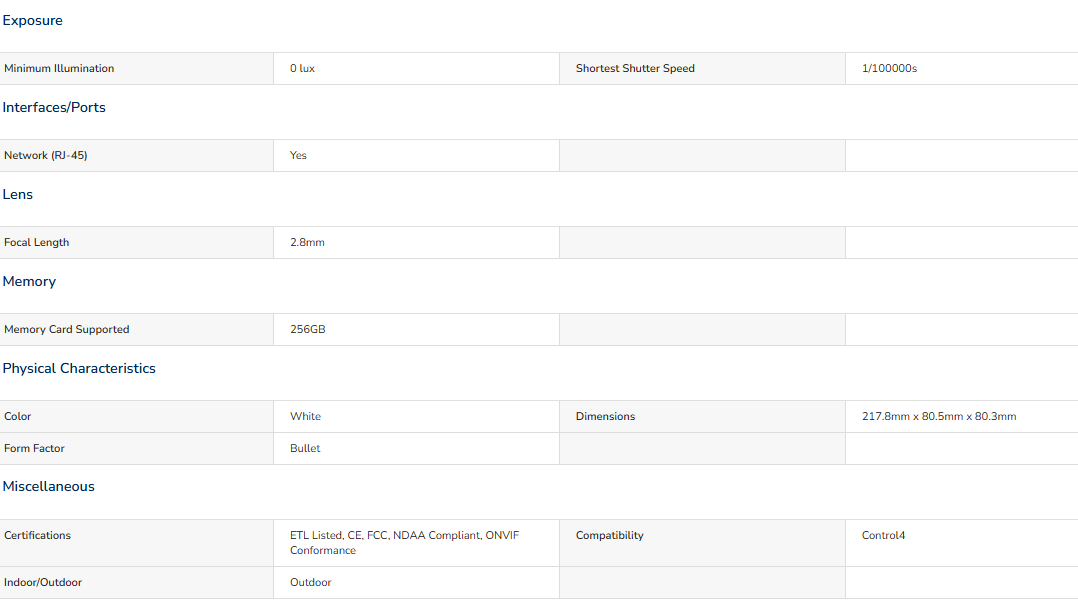1078x607 pixels.
Task: Click the Miscellaneous section heading
Action: [x=48, y=487]
